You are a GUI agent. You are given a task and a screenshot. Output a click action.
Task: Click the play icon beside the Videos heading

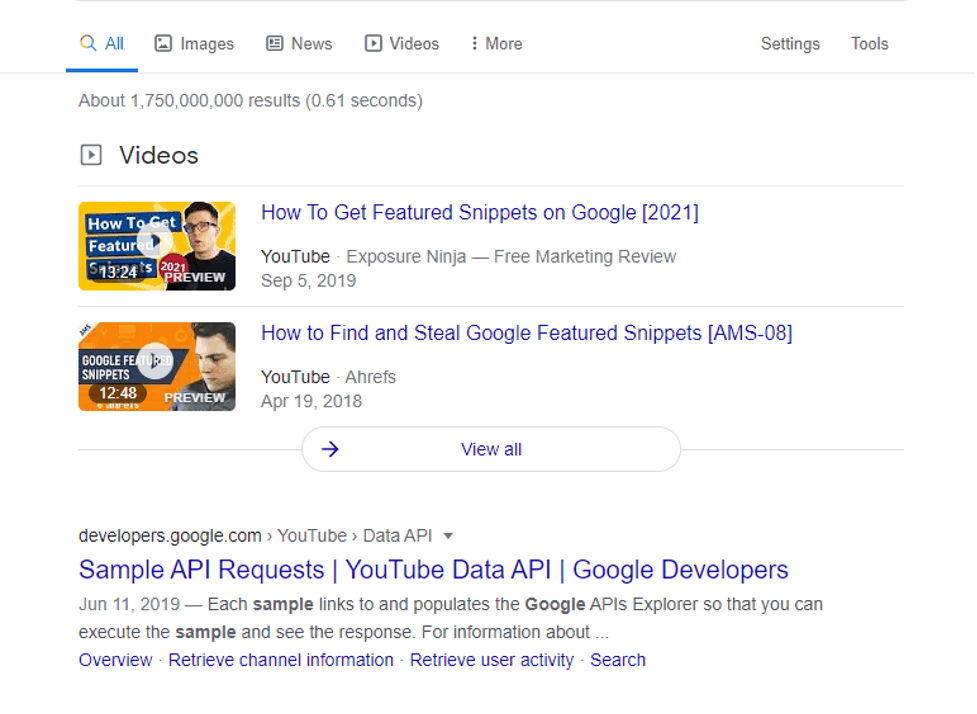(x=92, y=155)
